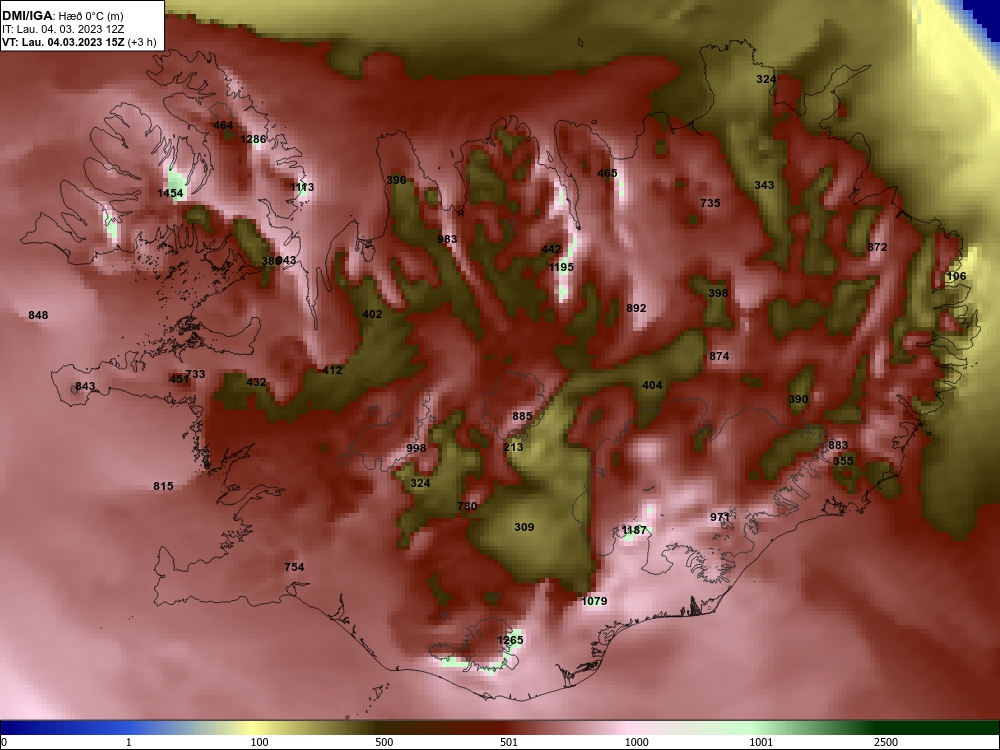Select the 1001 tick label on color scale

(761, 742)
